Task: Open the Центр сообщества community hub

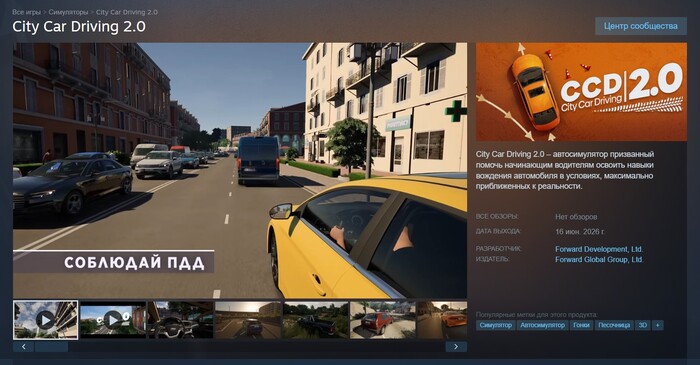Action: (641, 26)
